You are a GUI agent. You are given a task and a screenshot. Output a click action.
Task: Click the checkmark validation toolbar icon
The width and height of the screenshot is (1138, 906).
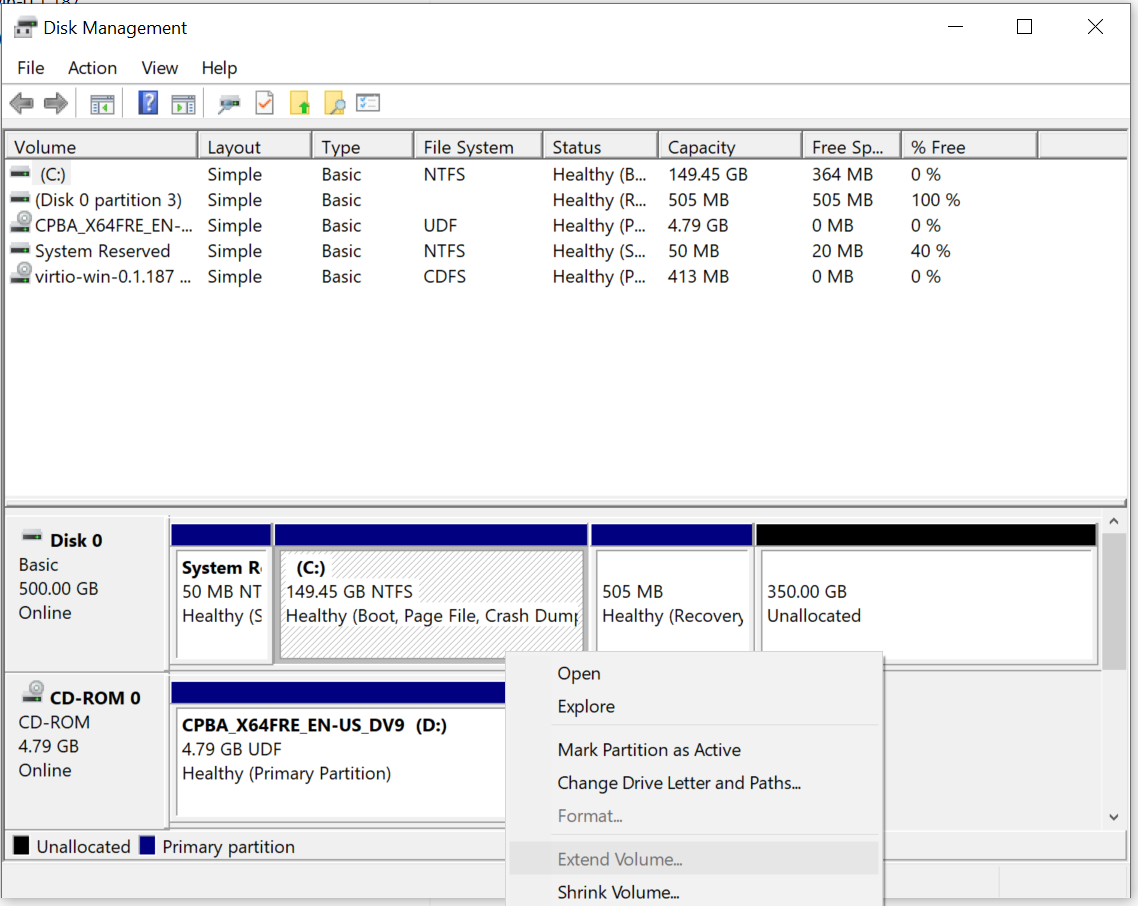[x=265, y=102]
